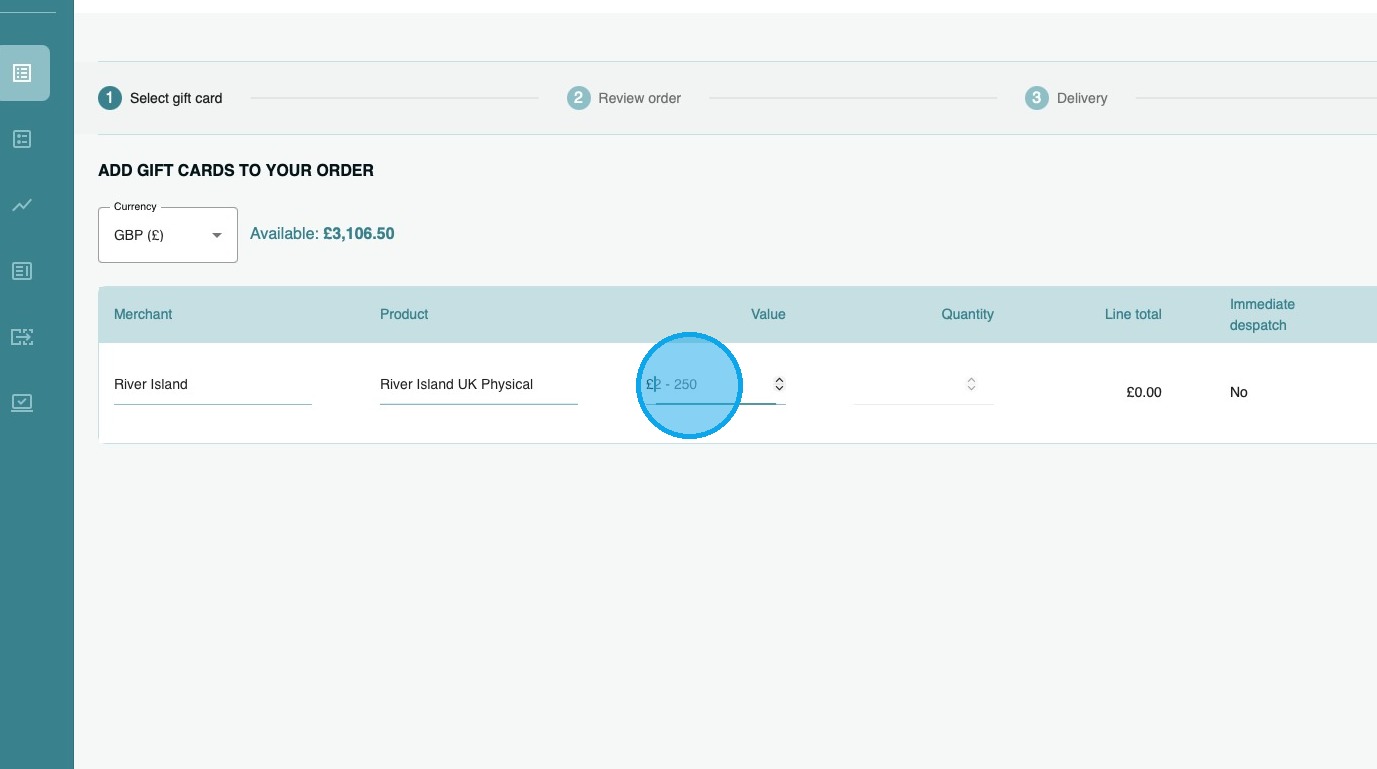Image resolution: width=1377 pixels, height=769 pixels.
Task: Go to step 2 Review order
Action: [x=624, y=98]
